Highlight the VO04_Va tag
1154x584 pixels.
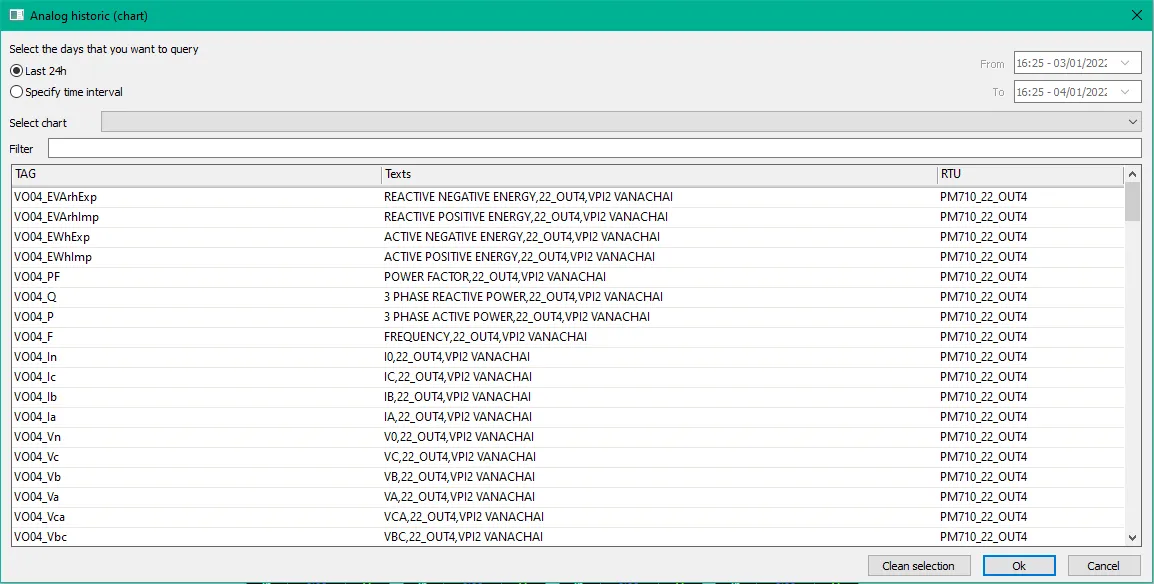(568, 496)
